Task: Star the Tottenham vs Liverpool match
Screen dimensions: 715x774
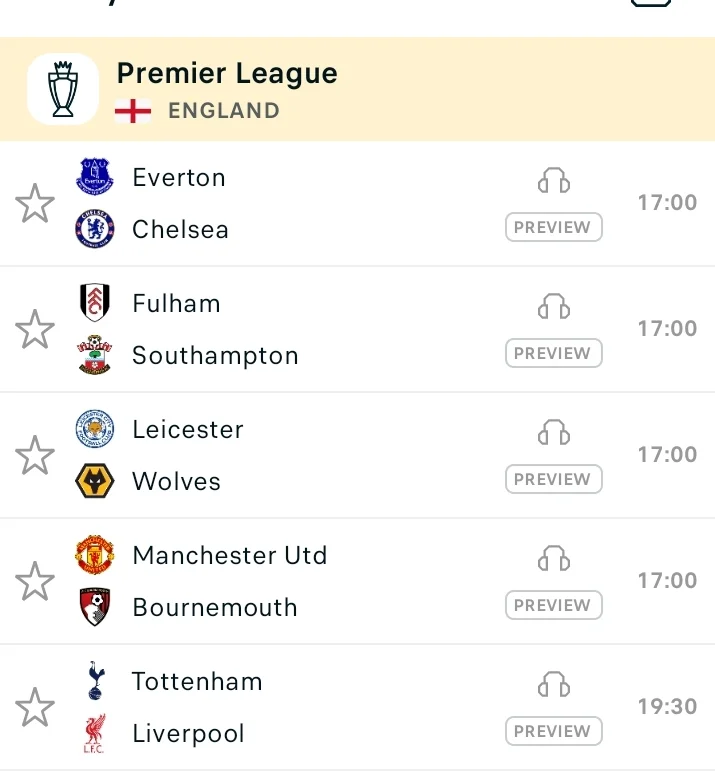Action: coord(35,707)
